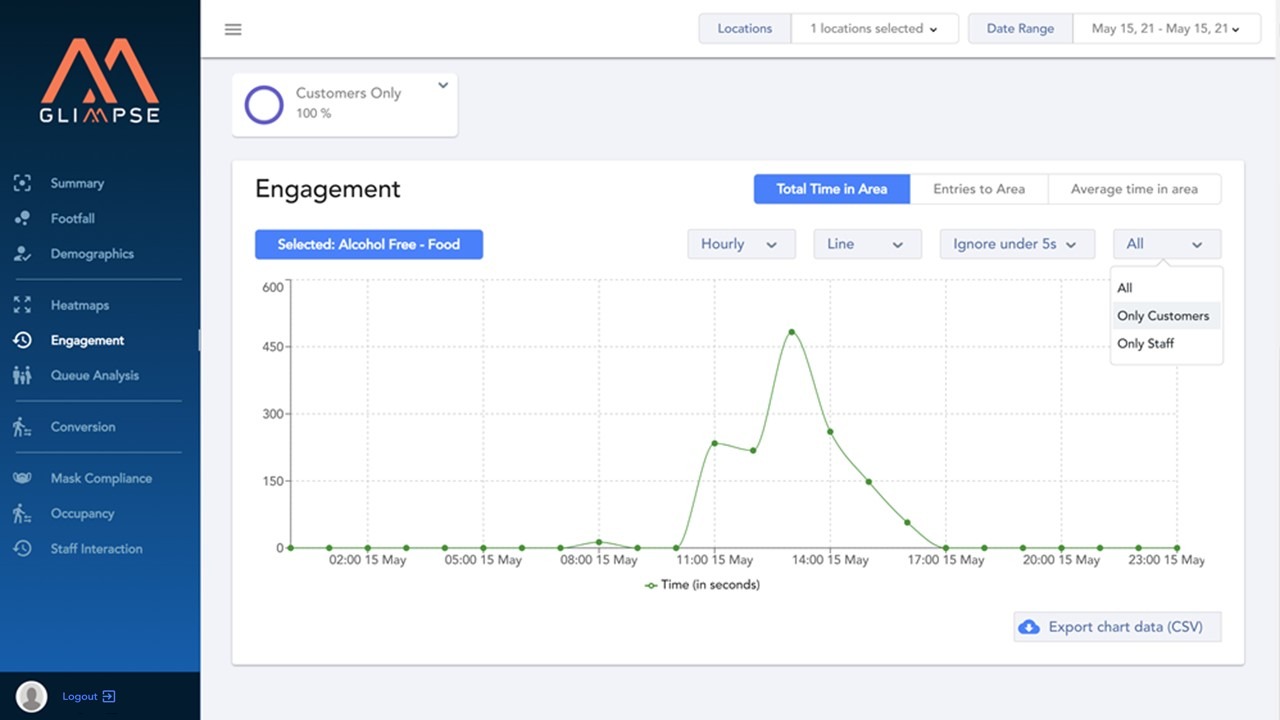Switch to the Average time in area tab
The height and width of the screenshot is (720, 1280).
1134,188
